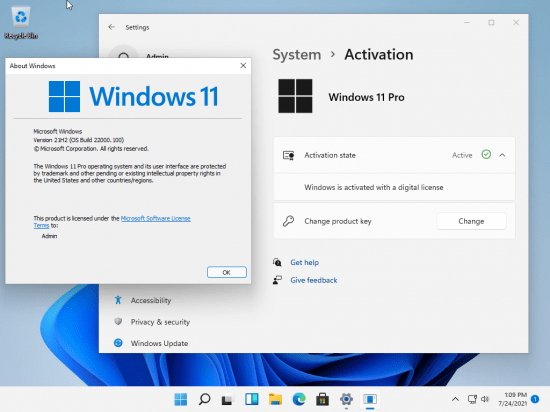Click the Settings gear on taskbar
Screen dimensions: 550x412
(346, 399)
